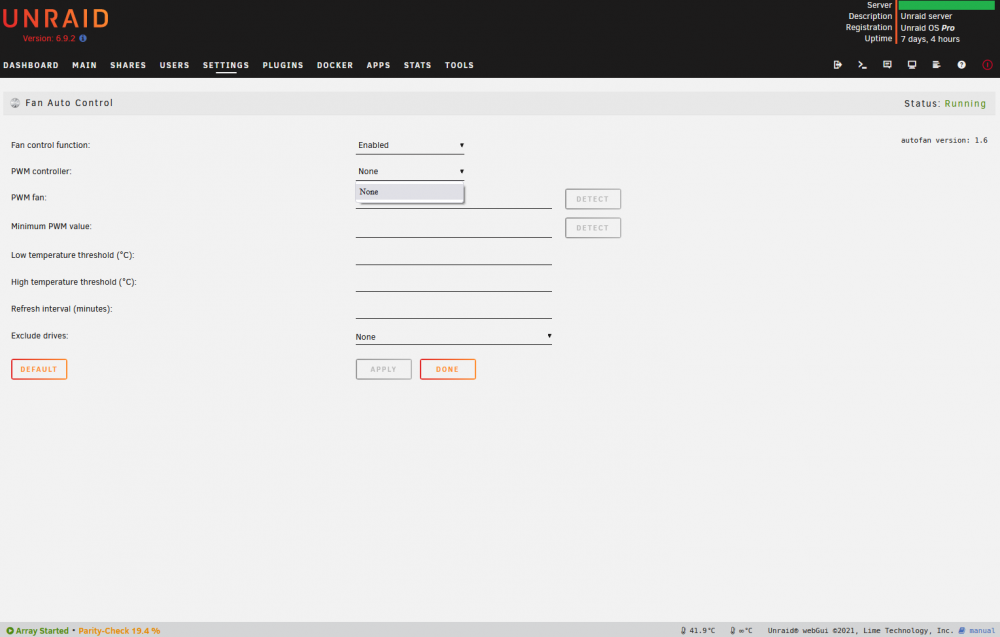Click the 7 days, 4 hours uptime text
1000x637 pixels.
pyautogui.click(x=930, y=40)
